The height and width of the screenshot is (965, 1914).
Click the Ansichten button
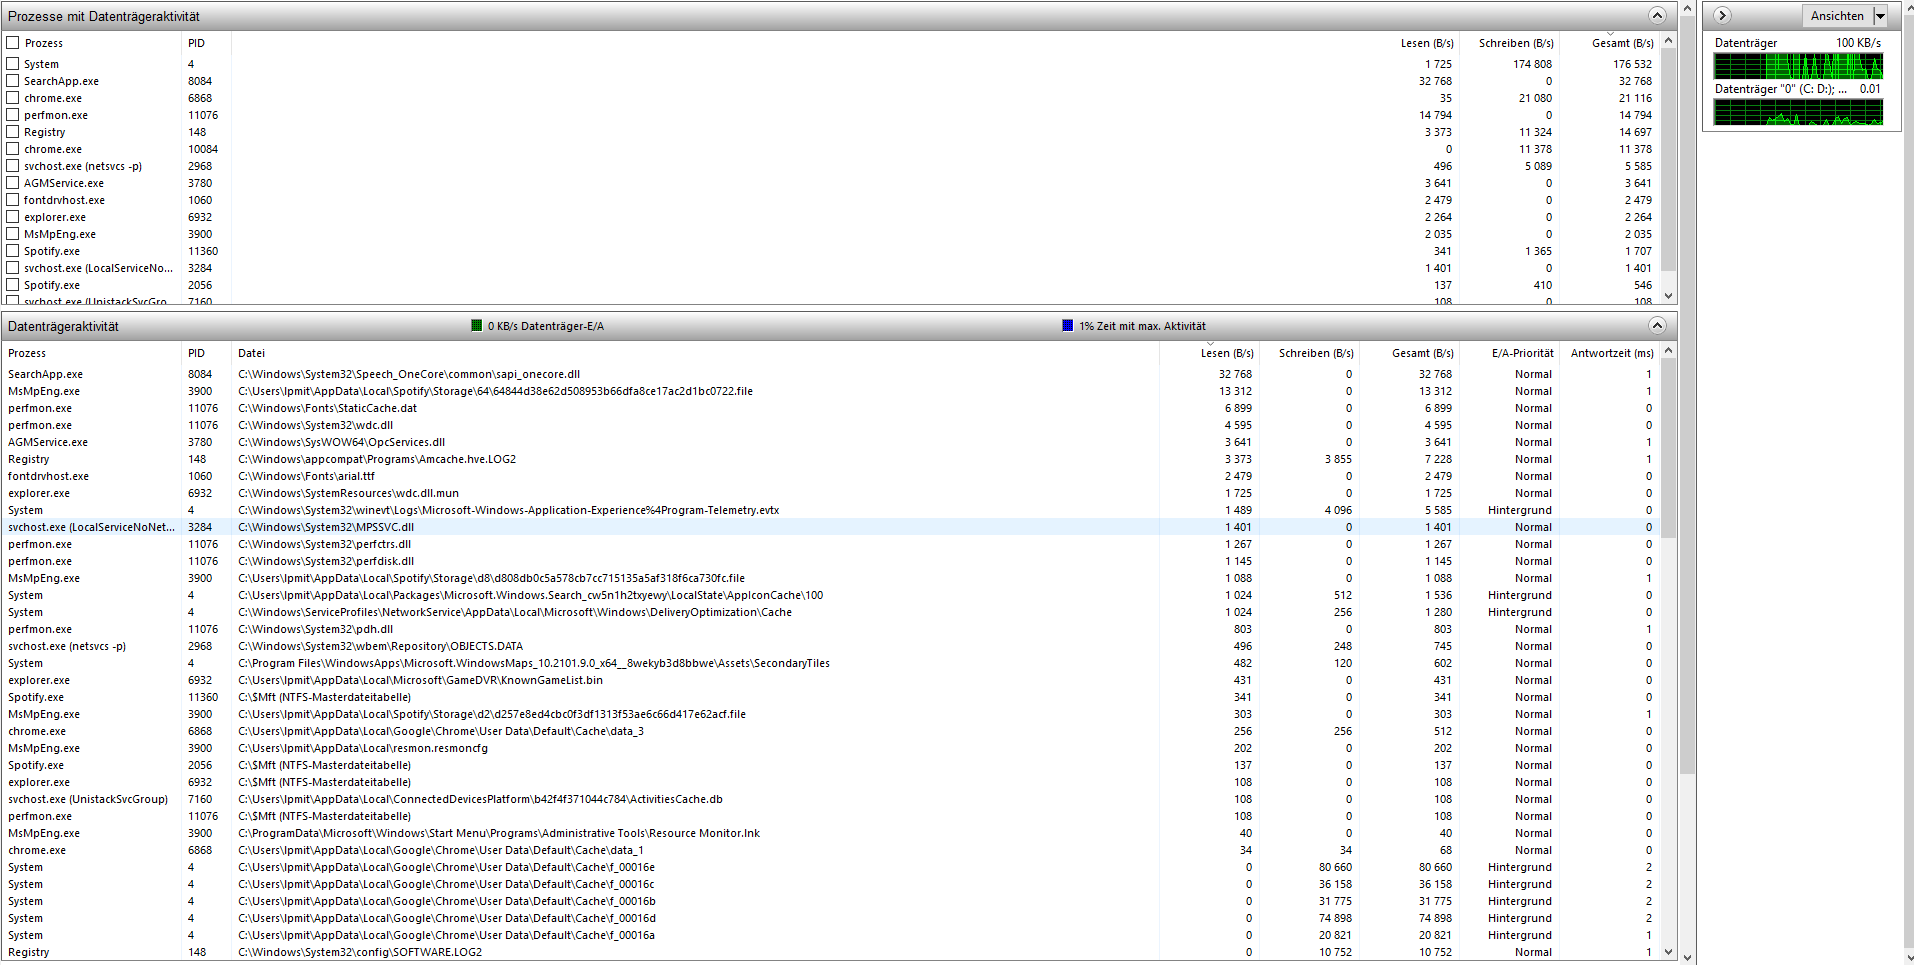pos(1837,16)
